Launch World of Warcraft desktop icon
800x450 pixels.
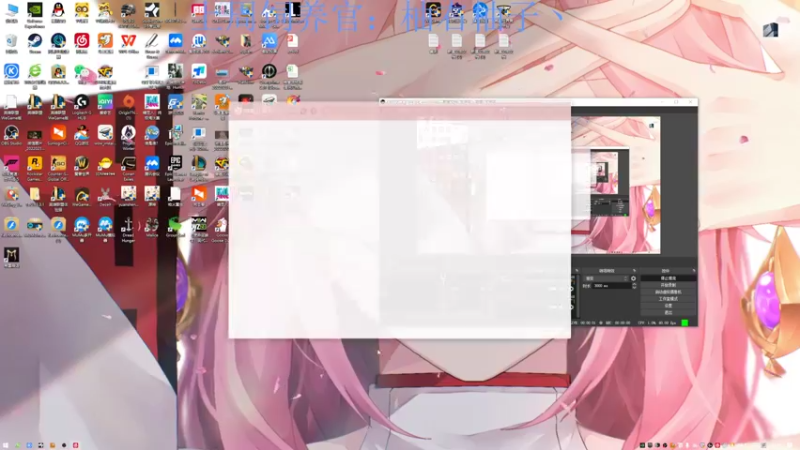tap(82, 165)
